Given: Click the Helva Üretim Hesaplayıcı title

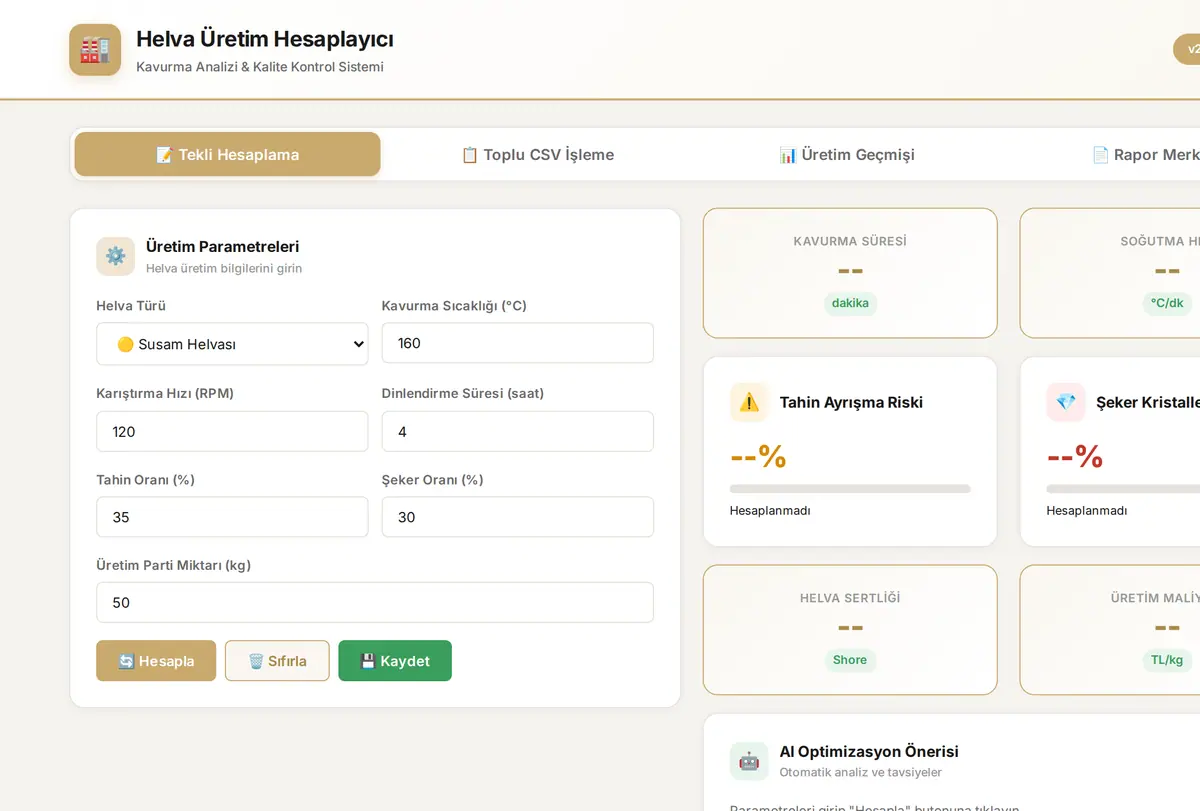Looking at the screenshot, I should coord(265,39).
